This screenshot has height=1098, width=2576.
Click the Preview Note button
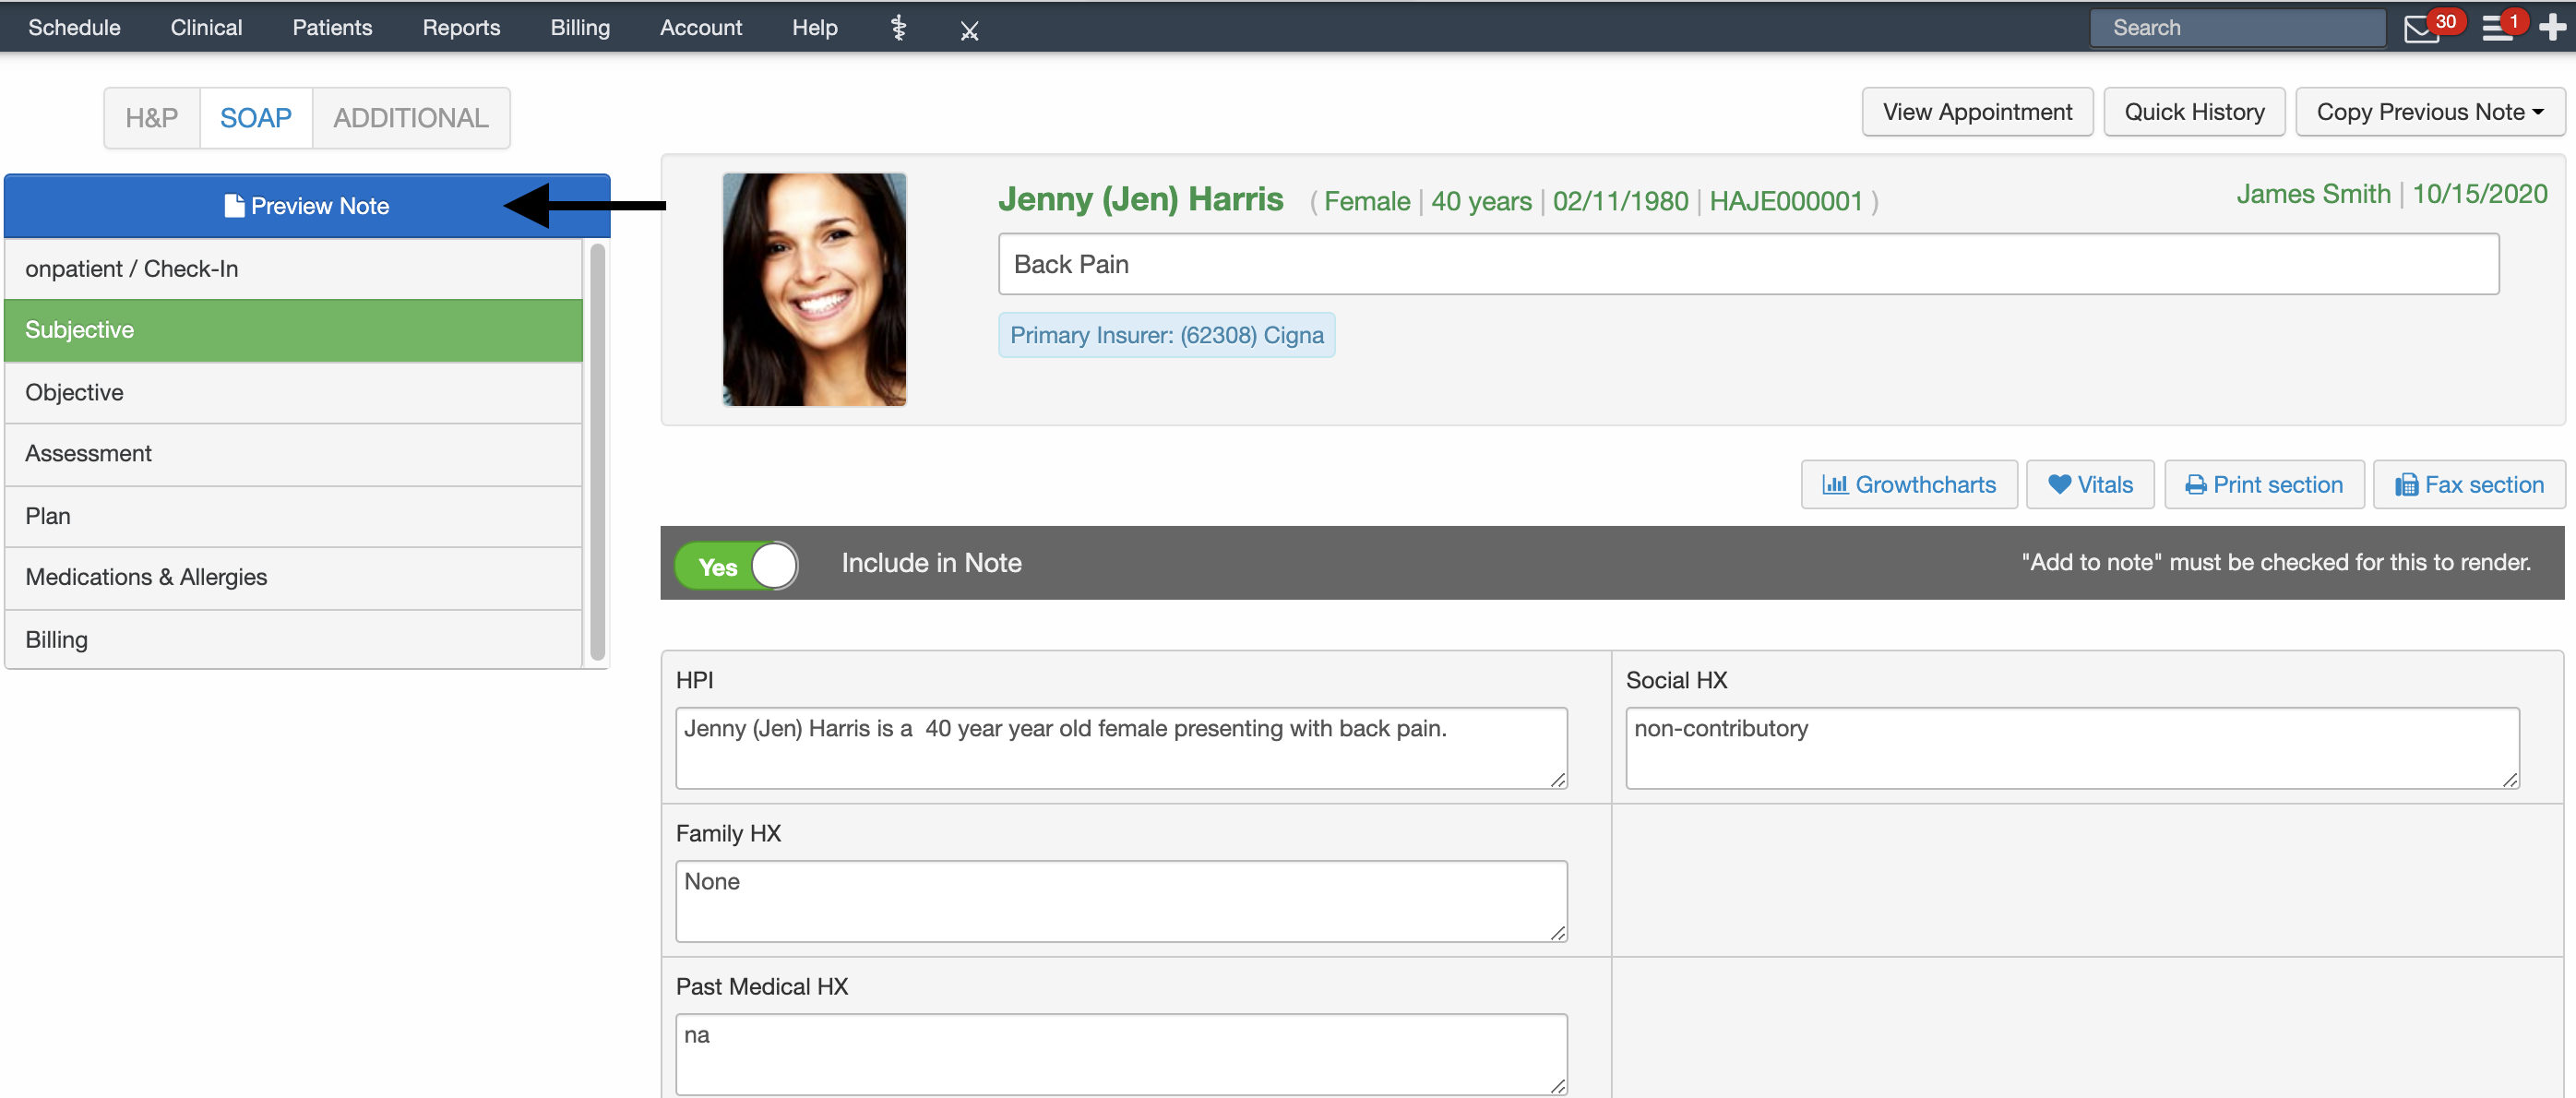pos(306,205)
